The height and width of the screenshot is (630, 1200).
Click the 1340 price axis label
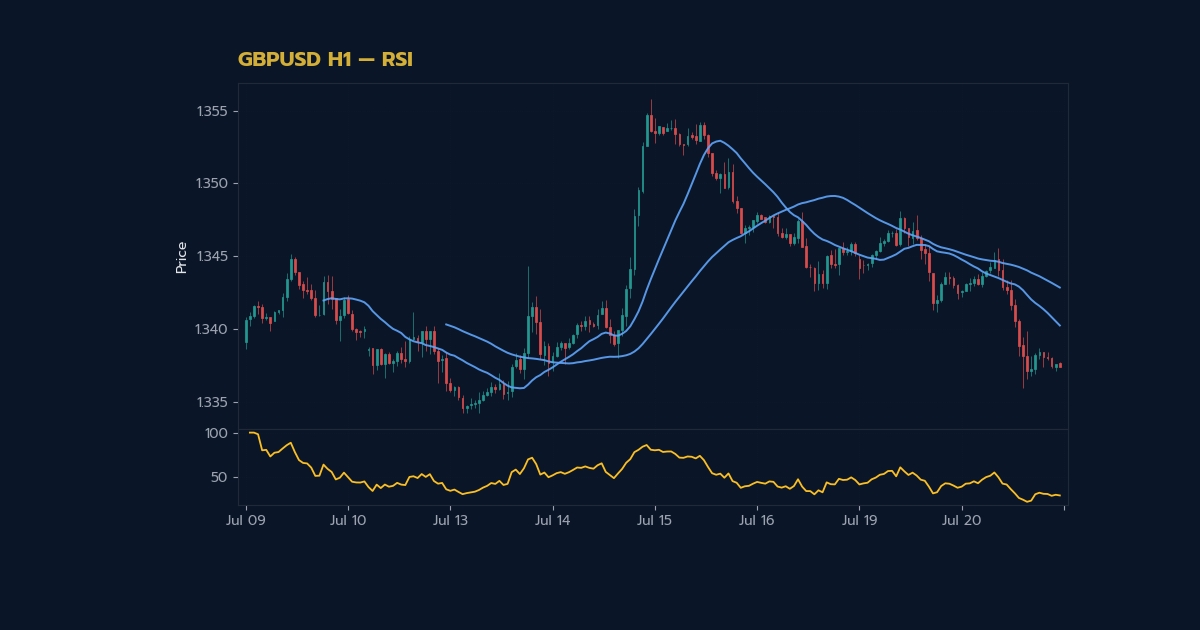point(211,330)
